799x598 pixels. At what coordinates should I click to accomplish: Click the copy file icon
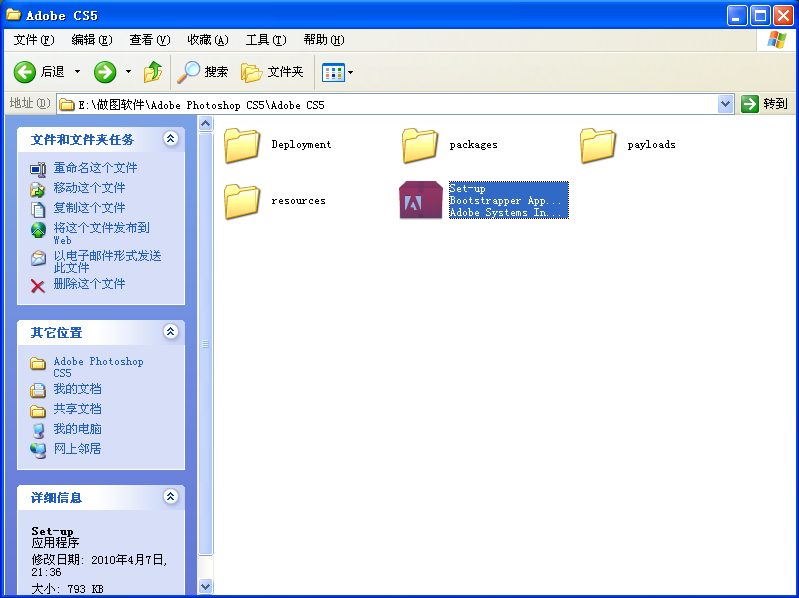(x=38, y=209)
